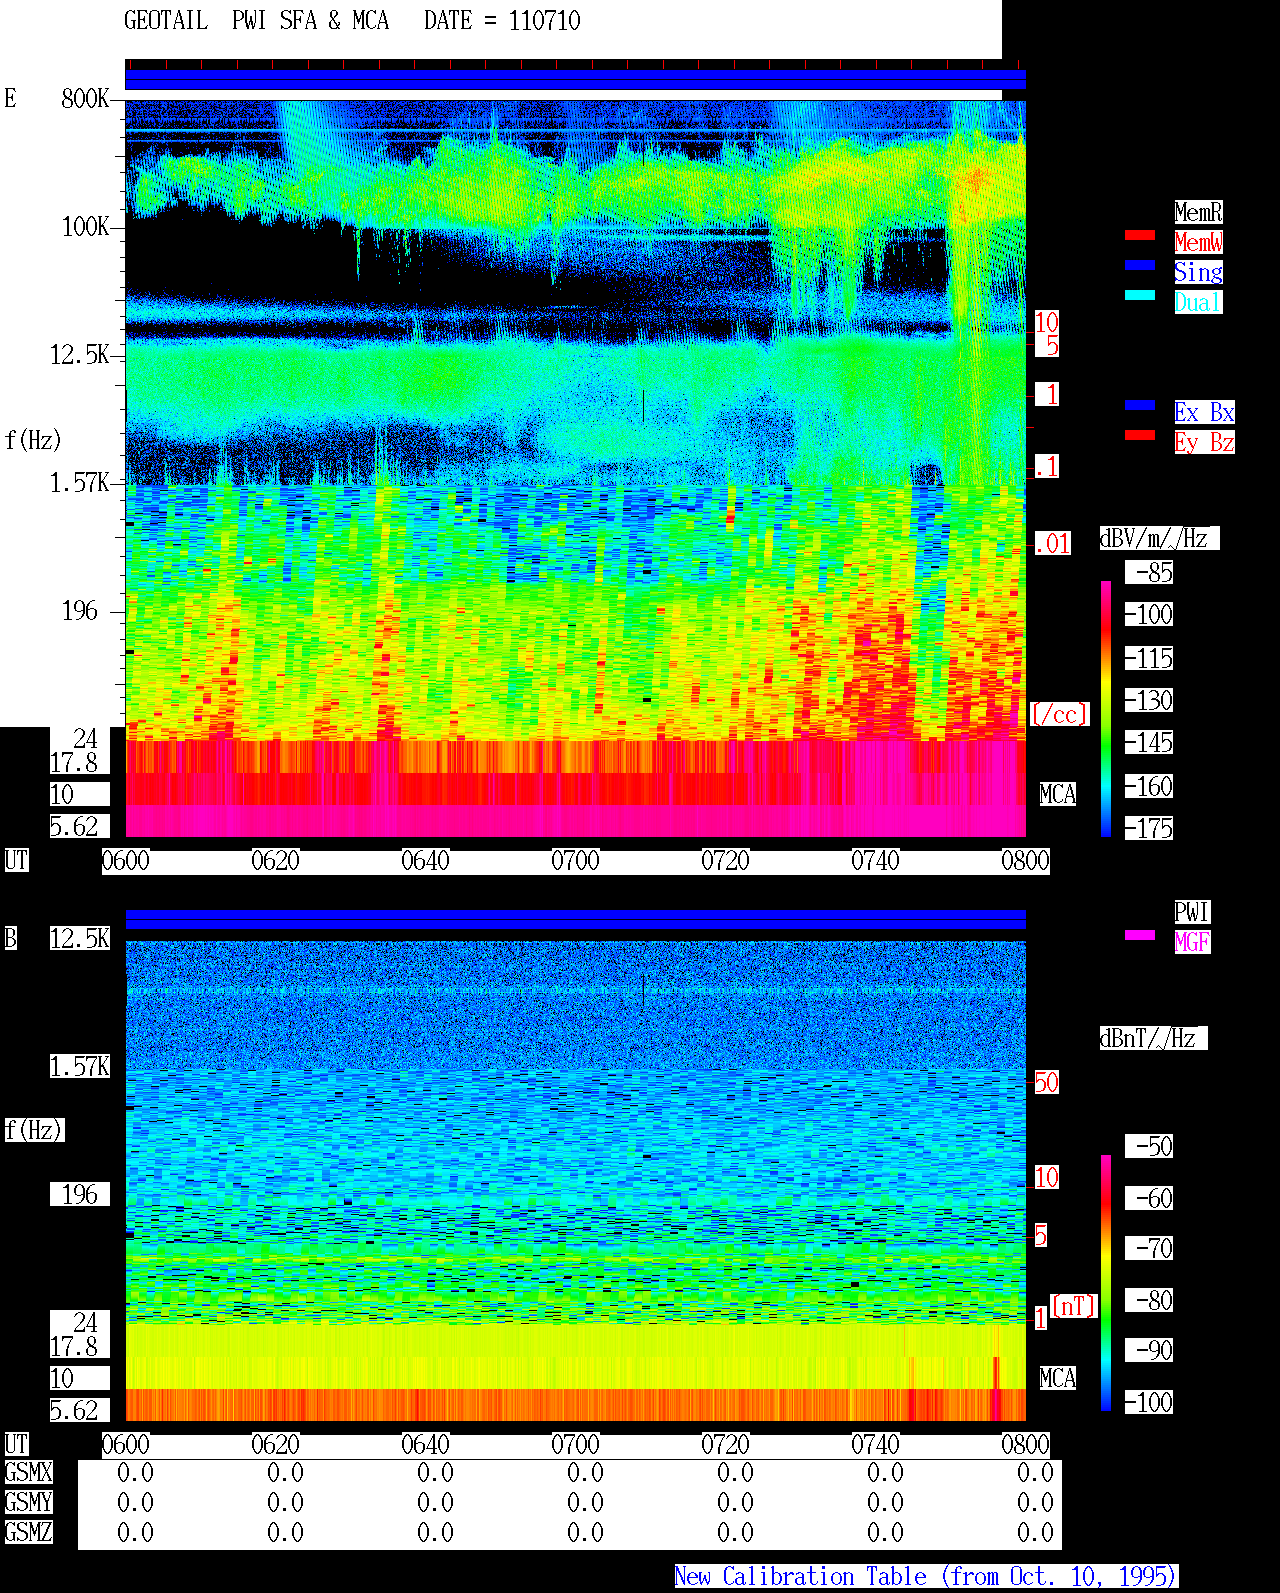1280x1593 pixels.
Task: Click the red .01 density tick label
Action: coord(1052,544)
